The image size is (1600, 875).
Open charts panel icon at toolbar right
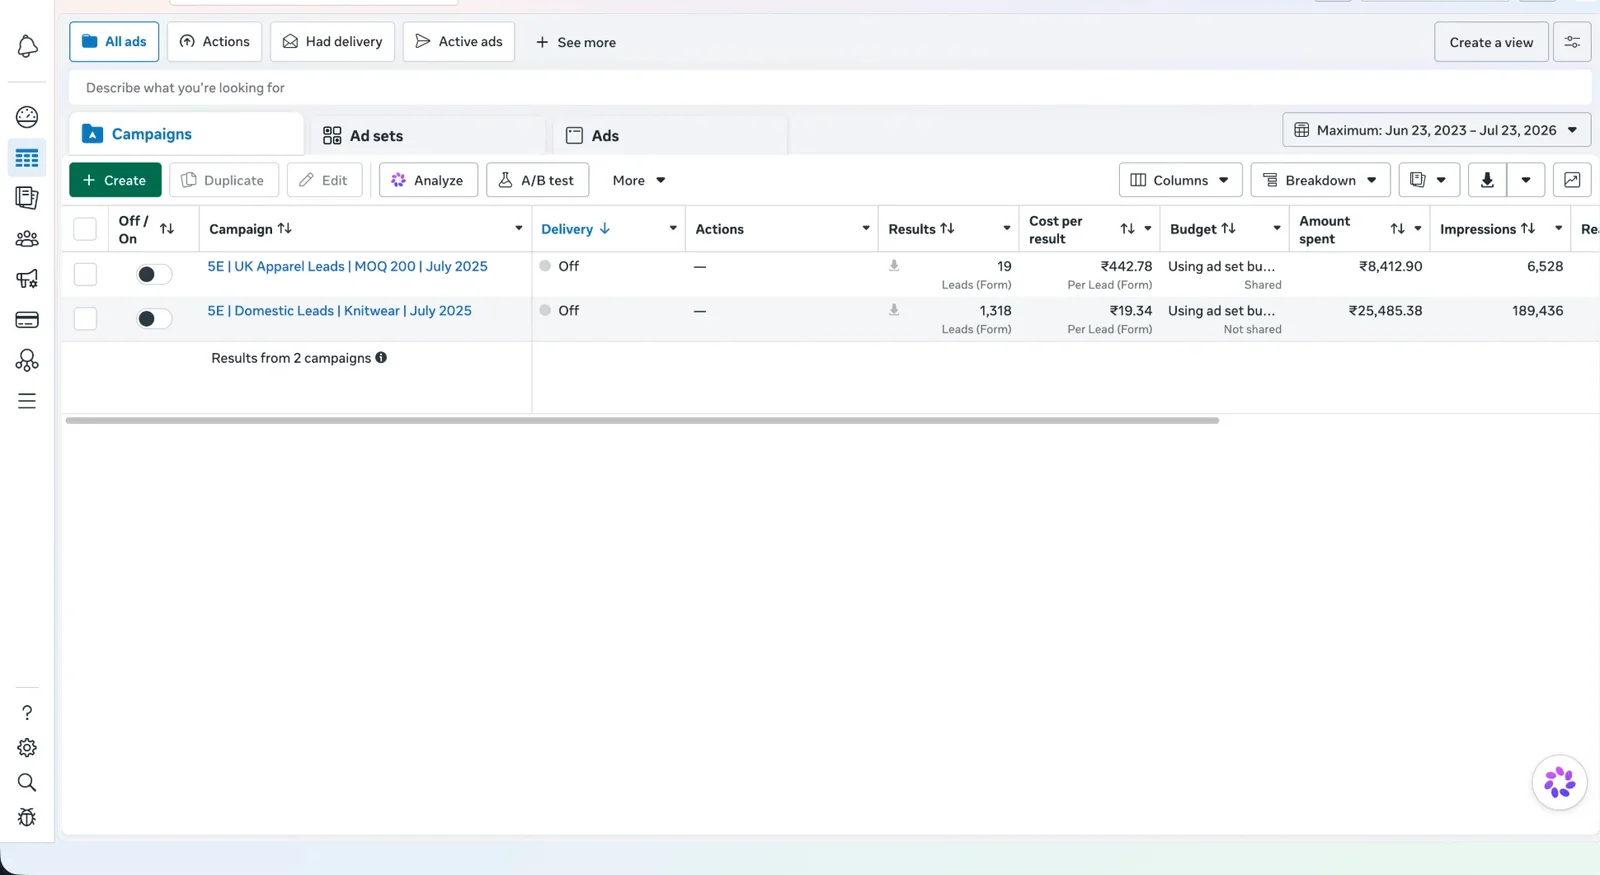pos(1572,180)
